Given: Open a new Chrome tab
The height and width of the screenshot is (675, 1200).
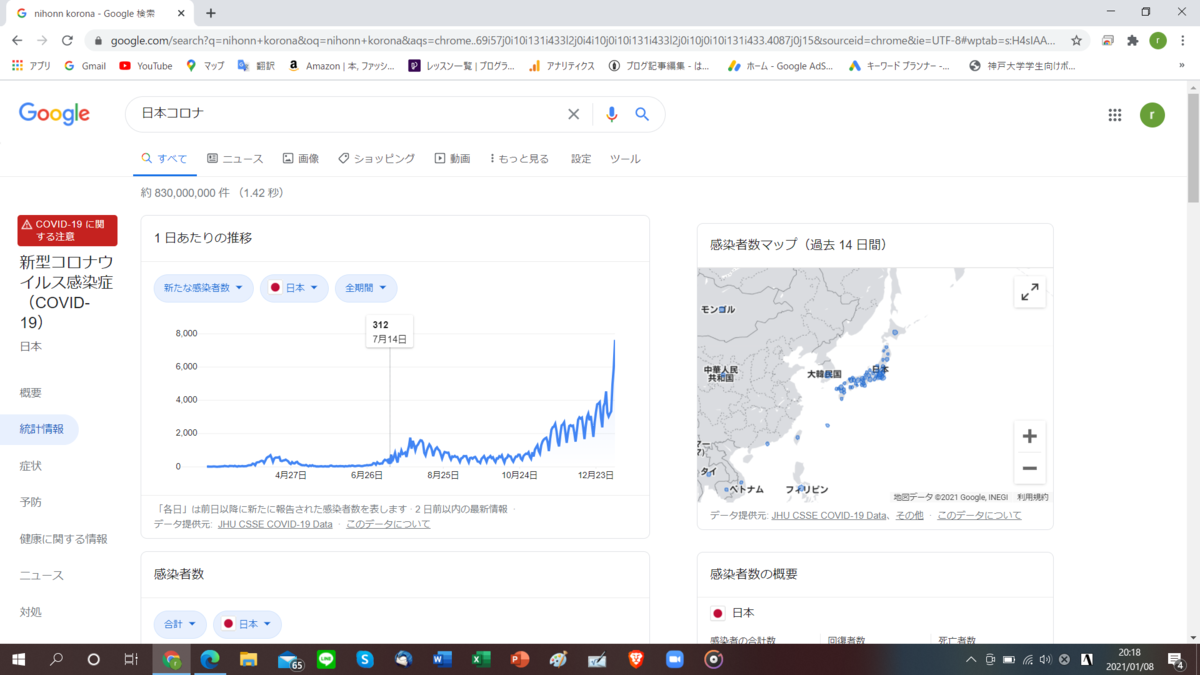Looking at the screenshot, I should [x=211, y=13].
